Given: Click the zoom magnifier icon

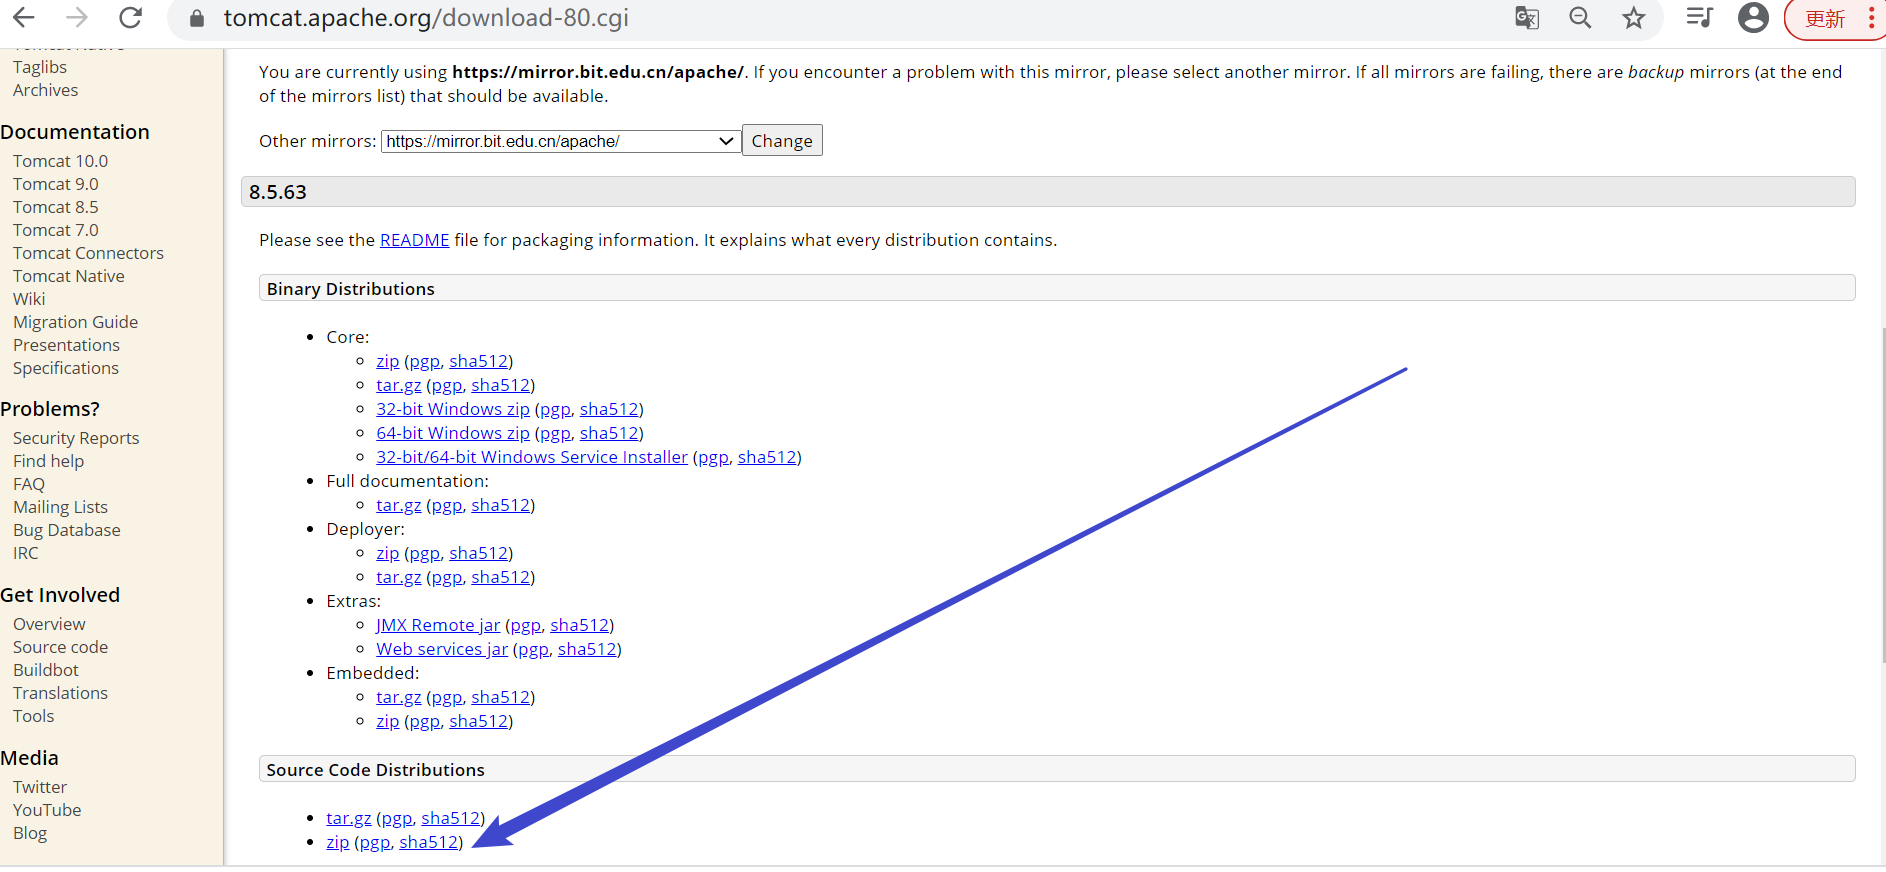Looking at the screenshot, I should point(1580,18).
